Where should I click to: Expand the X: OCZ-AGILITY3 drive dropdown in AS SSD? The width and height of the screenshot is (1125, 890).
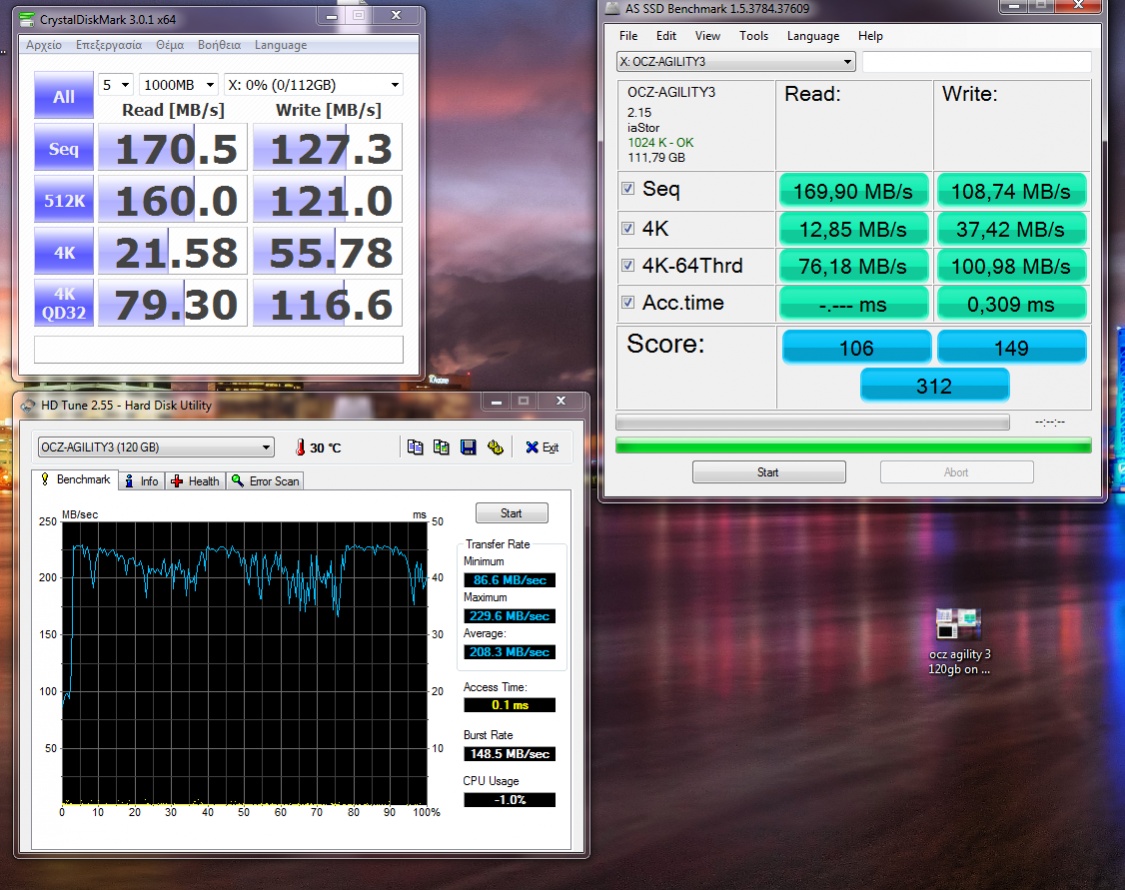(x=735, y=61)
